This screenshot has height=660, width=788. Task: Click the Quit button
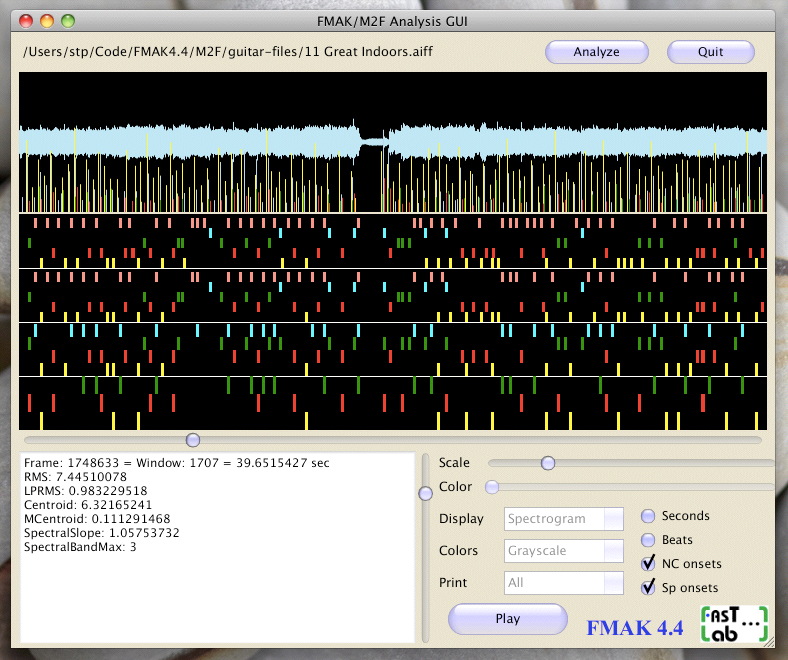(x=711, y=52)
